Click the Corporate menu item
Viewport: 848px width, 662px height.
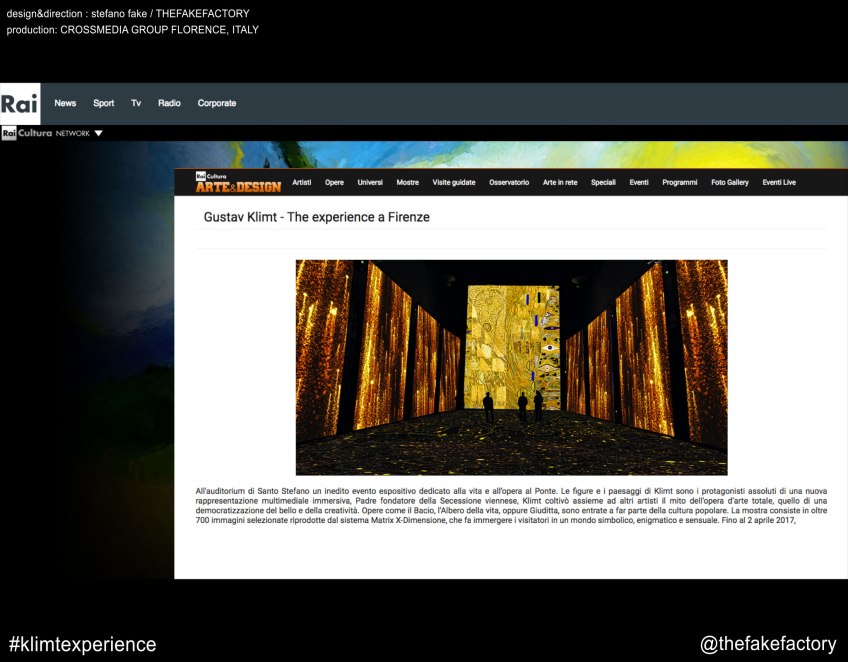coord(217,103)
